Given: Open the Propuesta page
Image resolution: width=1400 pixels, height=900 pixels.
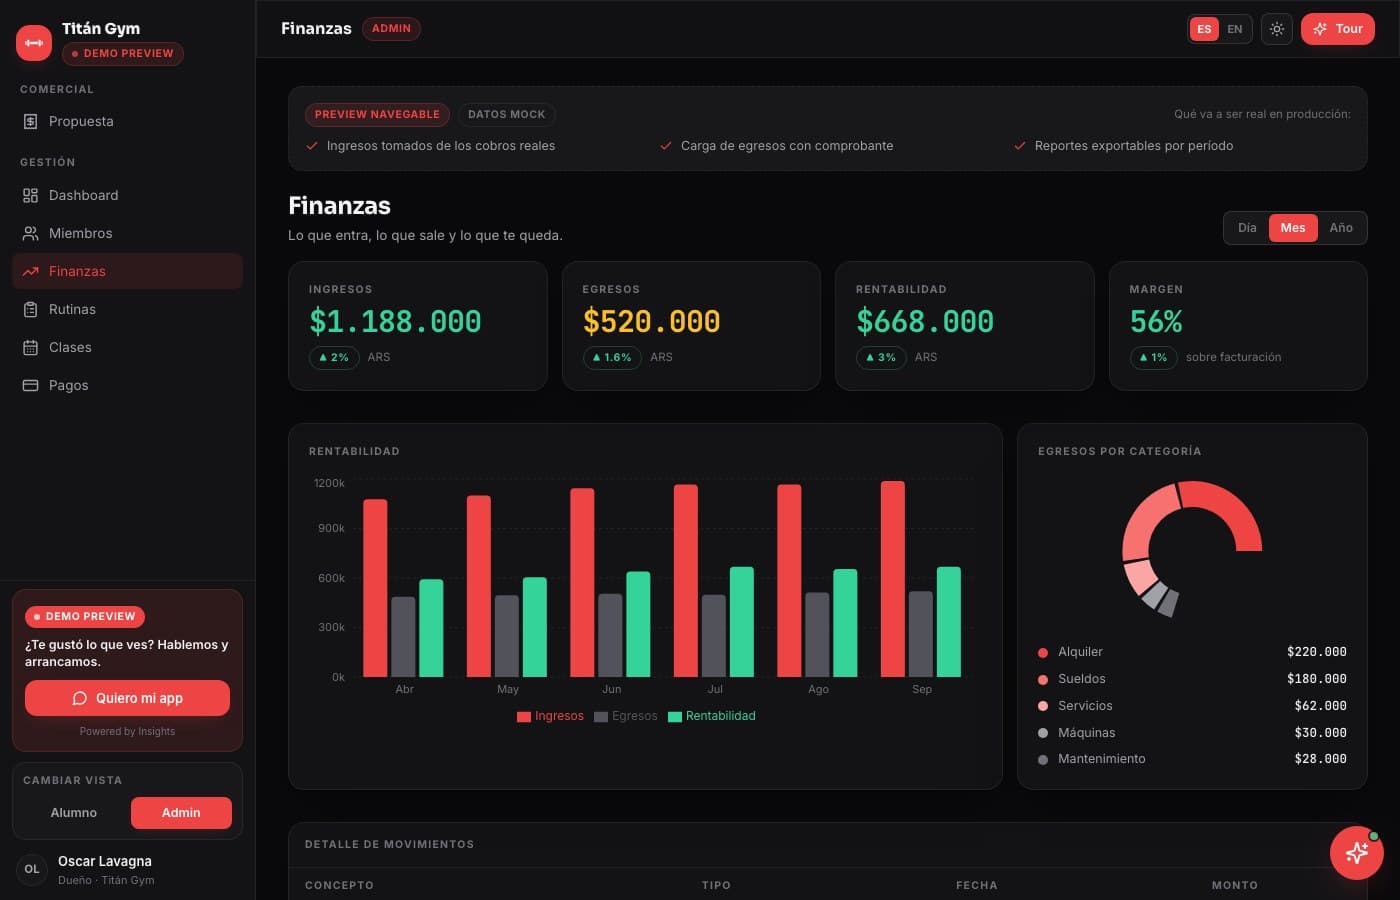Looking at the screenshot, I should (x=127, y=121).
